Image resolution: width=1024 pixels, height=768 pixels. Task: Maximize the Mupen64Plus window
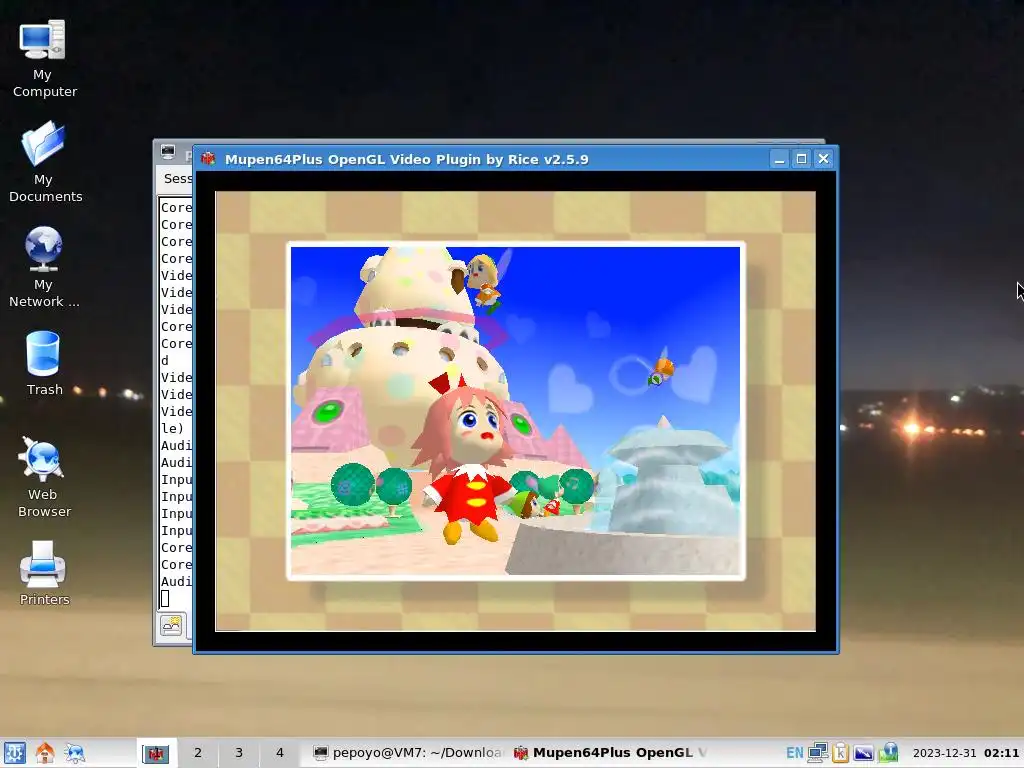point(801,159)
